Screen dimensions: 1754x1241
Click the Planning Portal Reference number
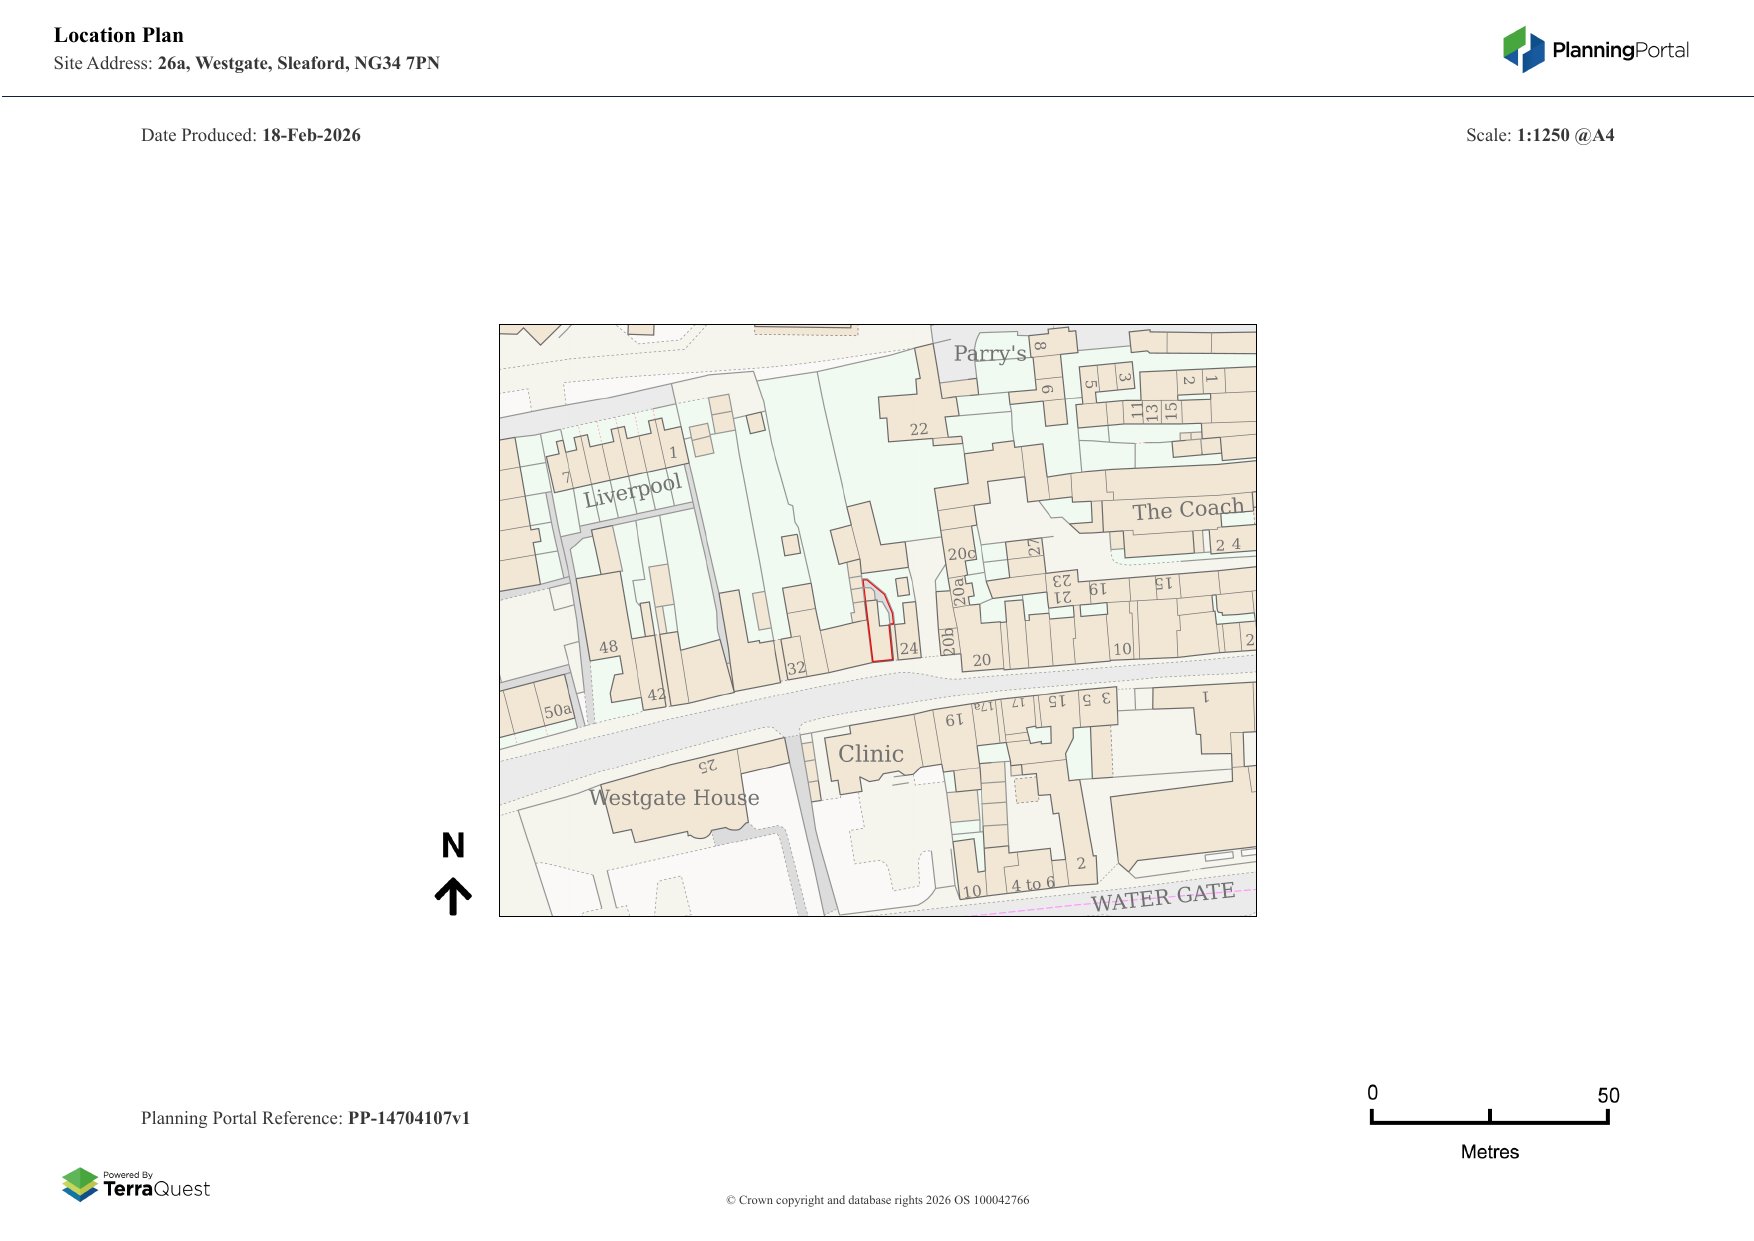click(x=408, y=1118)
